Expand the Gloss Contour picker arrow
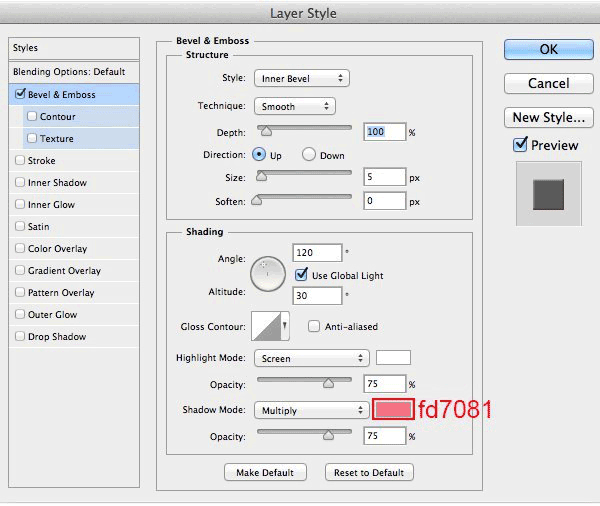The height and width of the screenshot is (506, 600). tap(285, 326)
